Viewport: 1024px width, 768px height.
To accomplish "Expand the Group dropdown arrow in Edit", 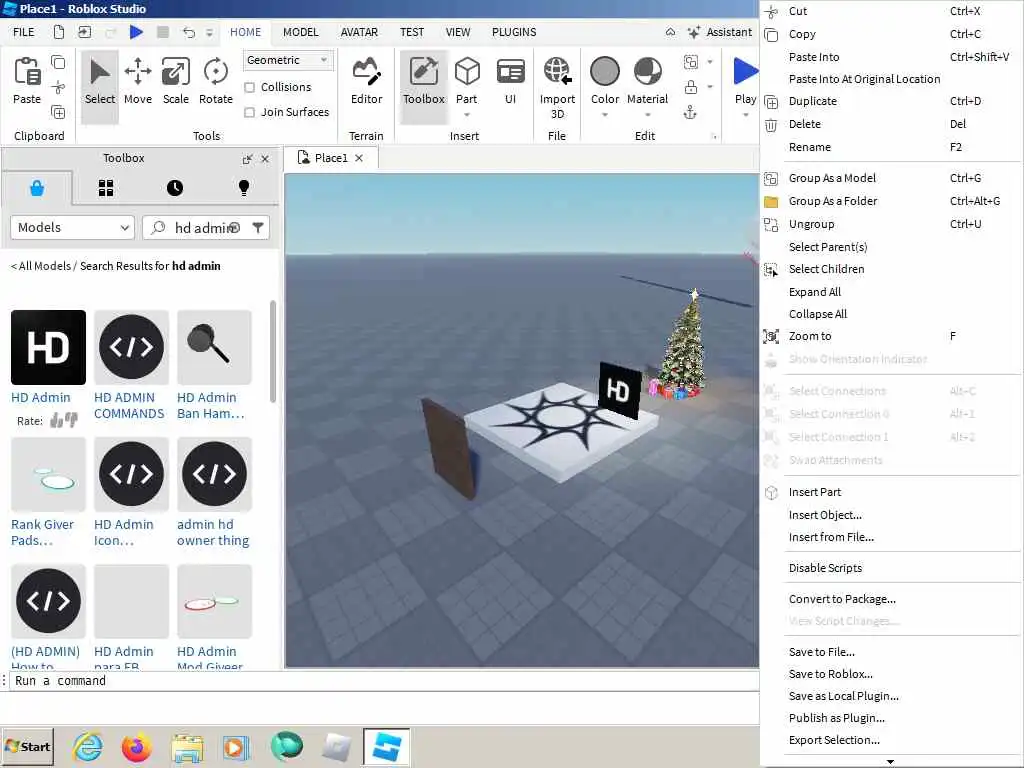I will [x=710, y=62].
